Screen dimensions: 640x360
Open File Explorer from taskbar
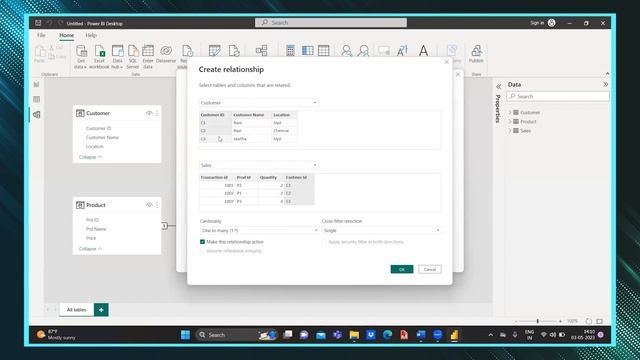pyautogui.click(x=354, y=335)
